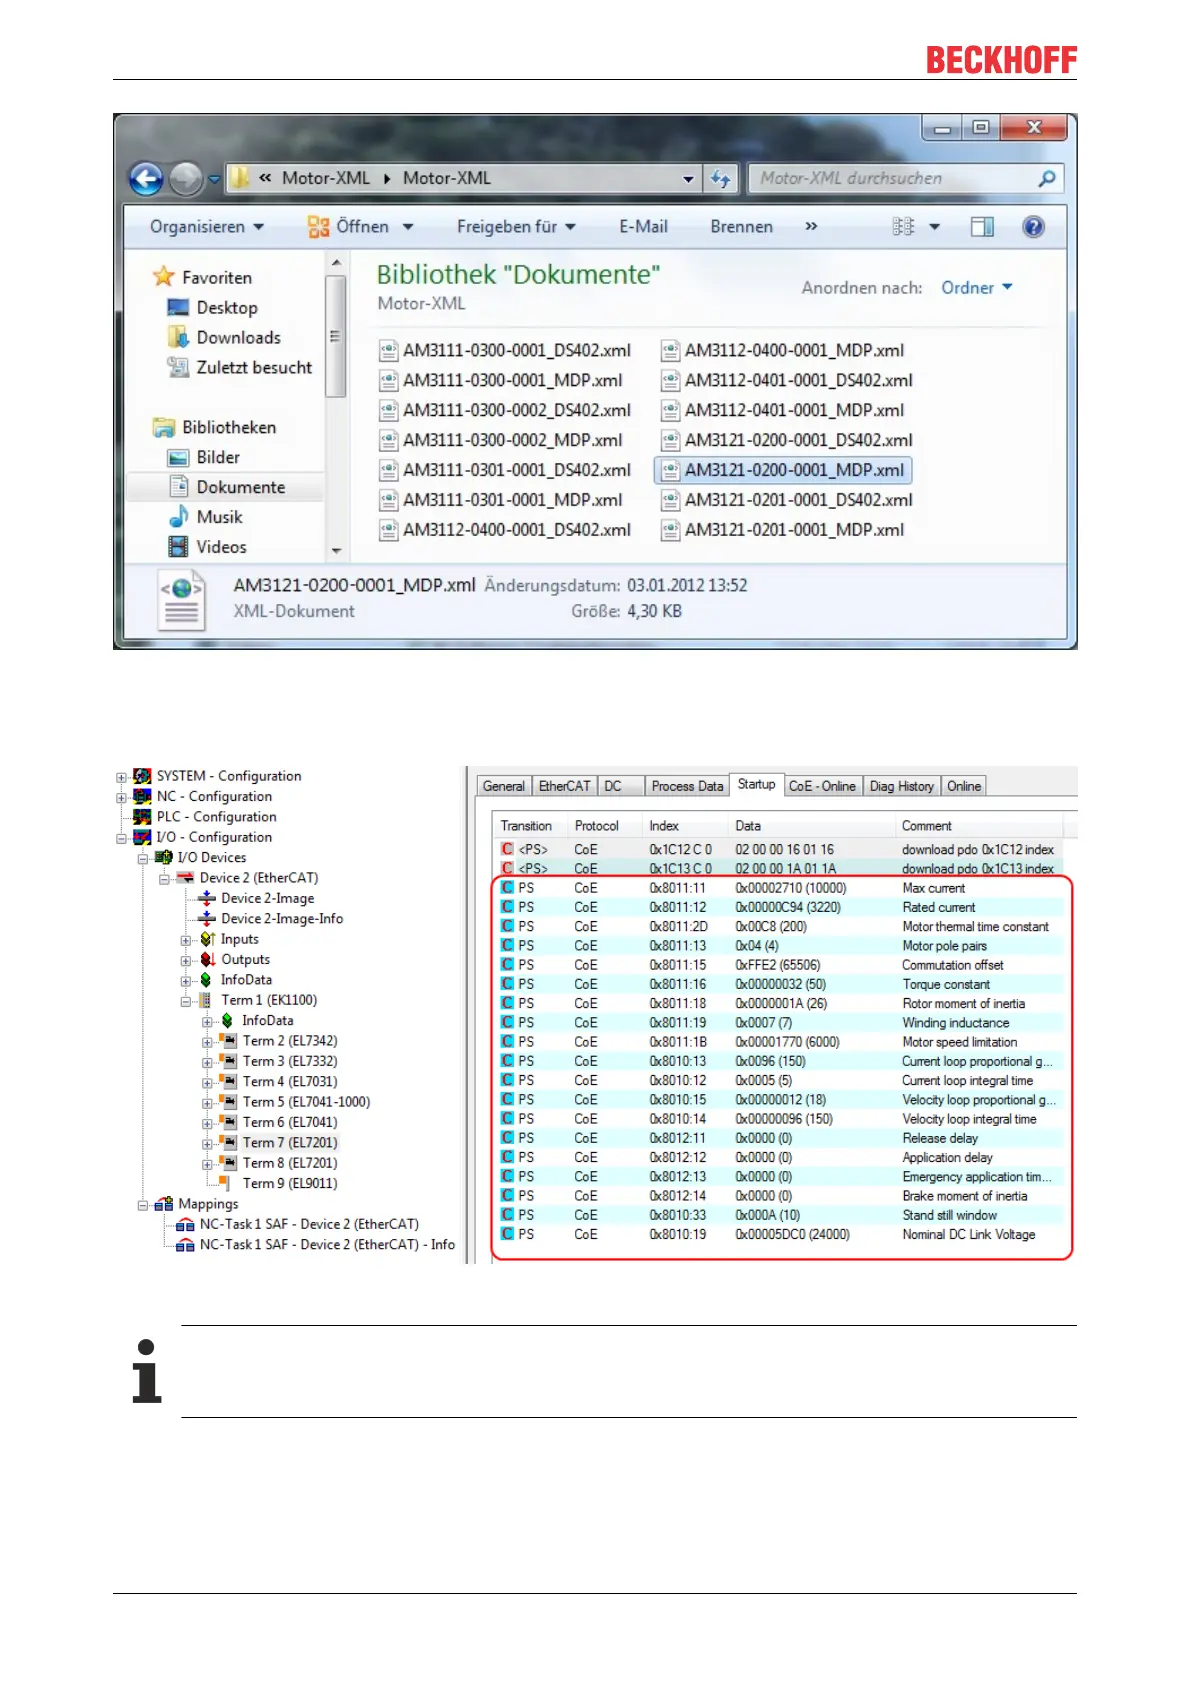Click the E-Mail toolbar button

[643, 227]
